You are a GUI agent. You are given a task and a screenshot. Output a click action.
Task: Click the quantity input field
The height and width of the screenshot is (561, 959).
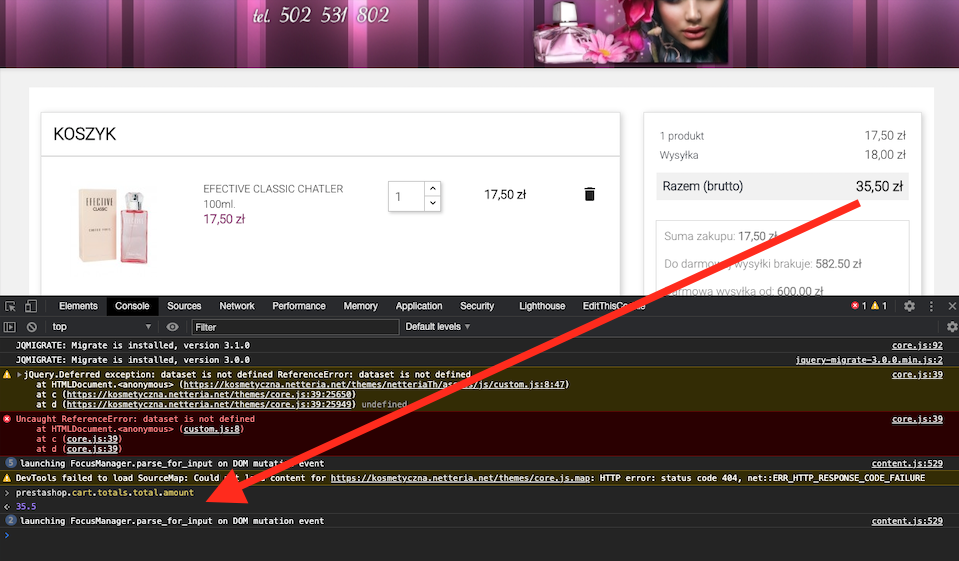[406, 196]
